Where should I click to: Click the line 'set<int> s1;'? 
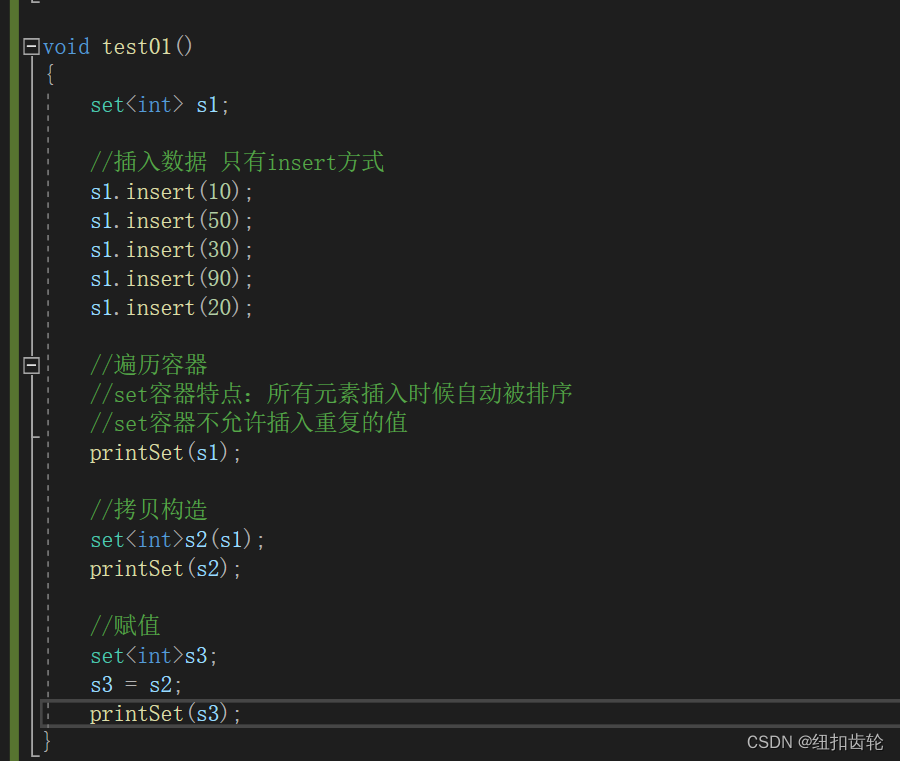(160, 105)
